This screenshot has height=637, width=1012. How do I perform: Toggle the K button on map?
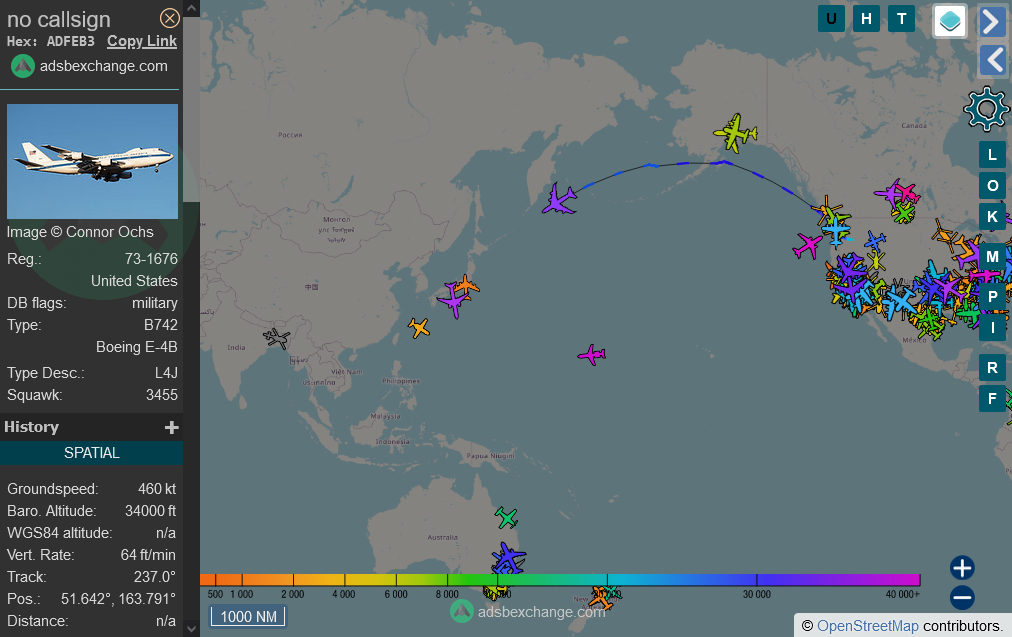(993, 217)
